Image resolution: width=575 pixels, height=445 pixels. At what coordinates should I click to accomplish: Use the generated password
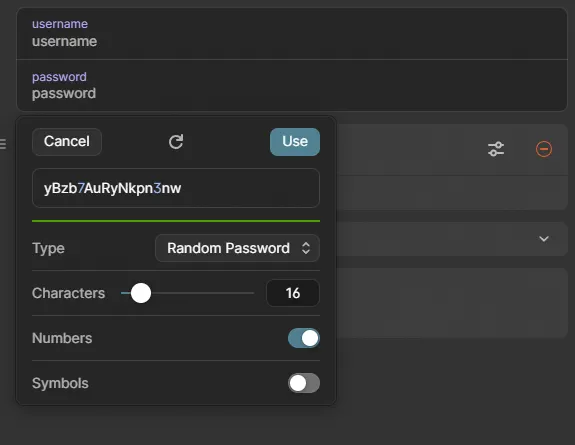(x=295, y=142)
